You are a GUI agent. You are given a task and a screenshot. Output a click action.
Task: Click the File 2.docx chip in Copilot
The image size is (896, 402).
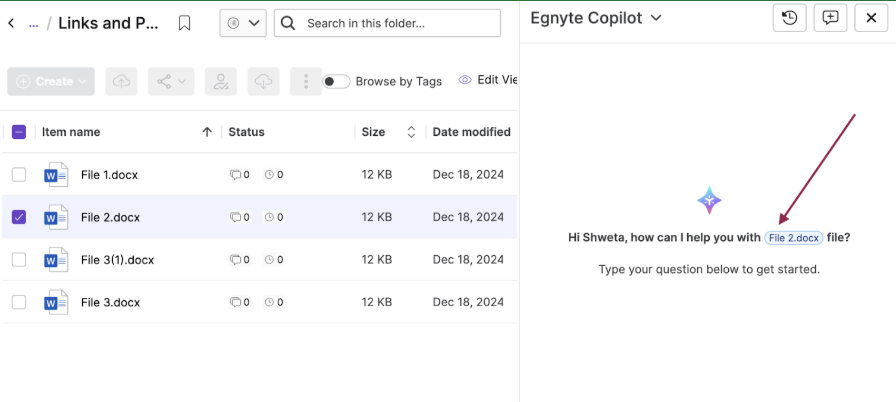[794, 238]
